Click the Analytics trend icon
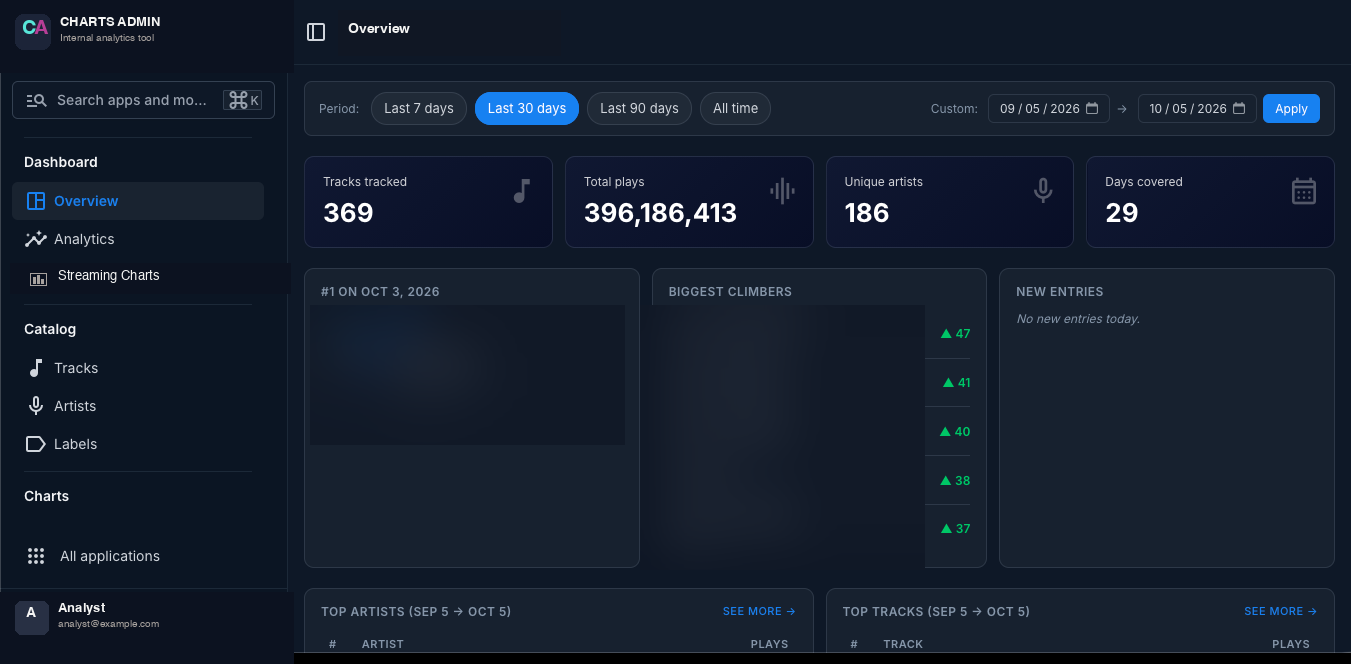Viewport: 1351px width, 664px height. point(36,239)
